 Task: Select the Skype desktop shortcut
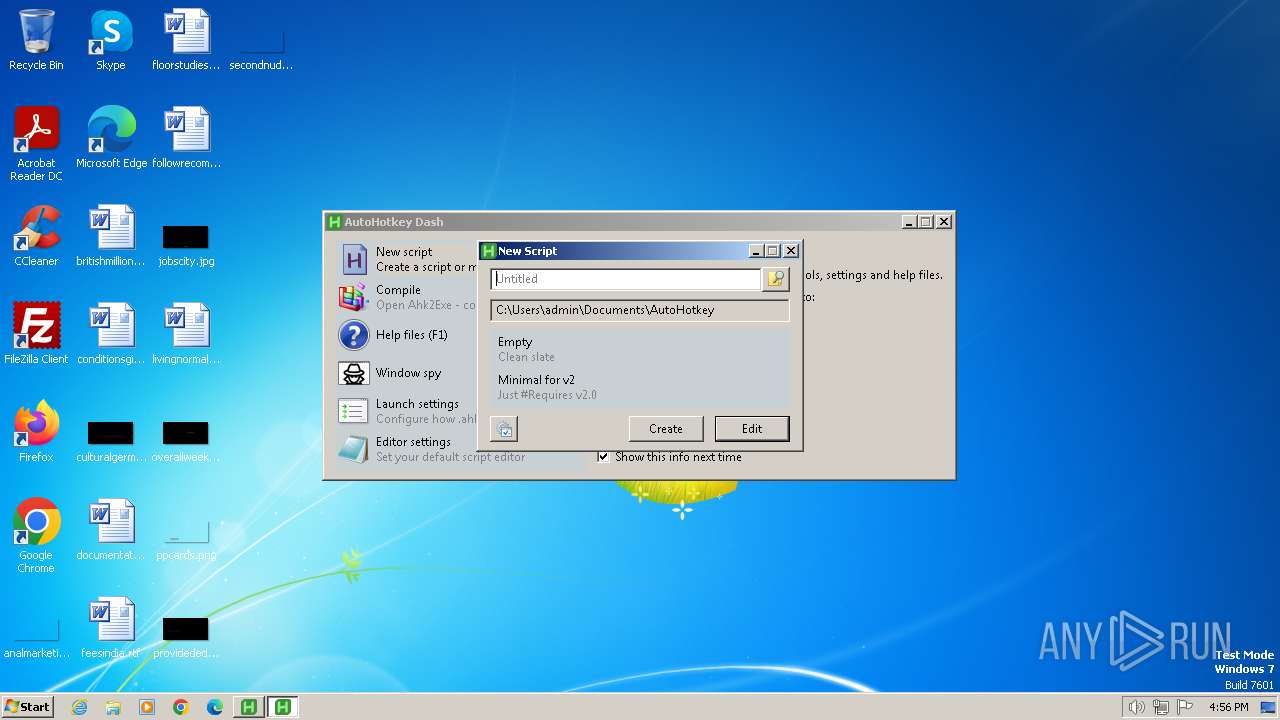[x=111, y=40]
